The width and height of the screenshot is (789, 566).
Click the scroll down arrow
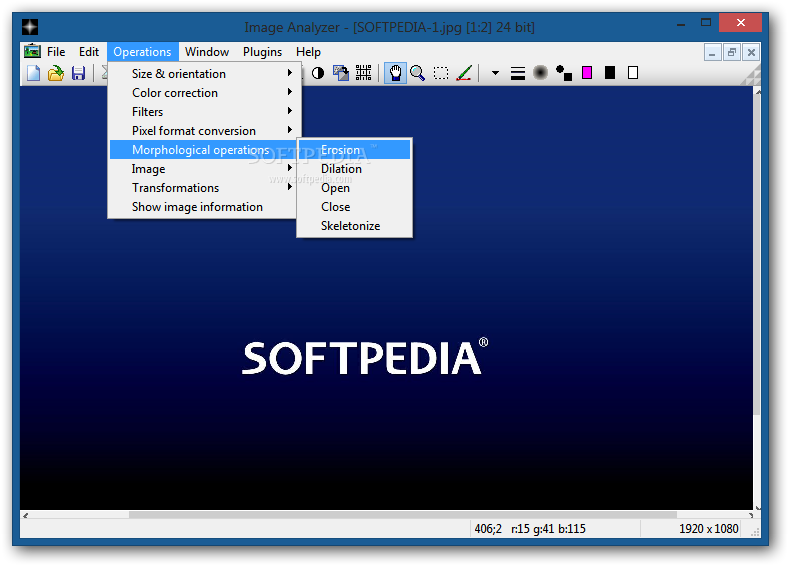[758, 507]
